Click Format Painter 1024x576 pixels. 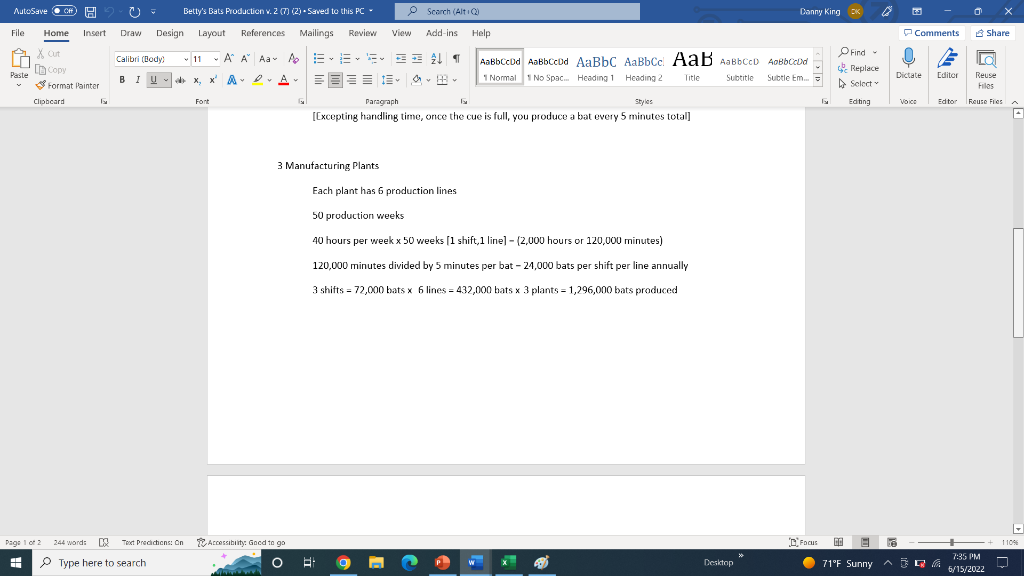coord(67,86)
